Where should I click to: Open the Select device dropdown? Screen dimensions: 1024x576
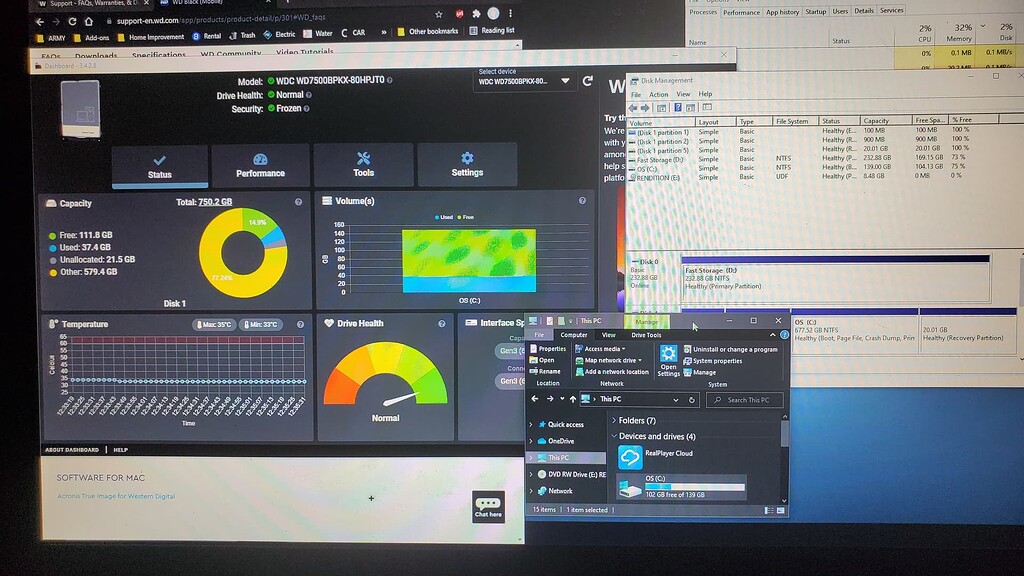[566, 81]
